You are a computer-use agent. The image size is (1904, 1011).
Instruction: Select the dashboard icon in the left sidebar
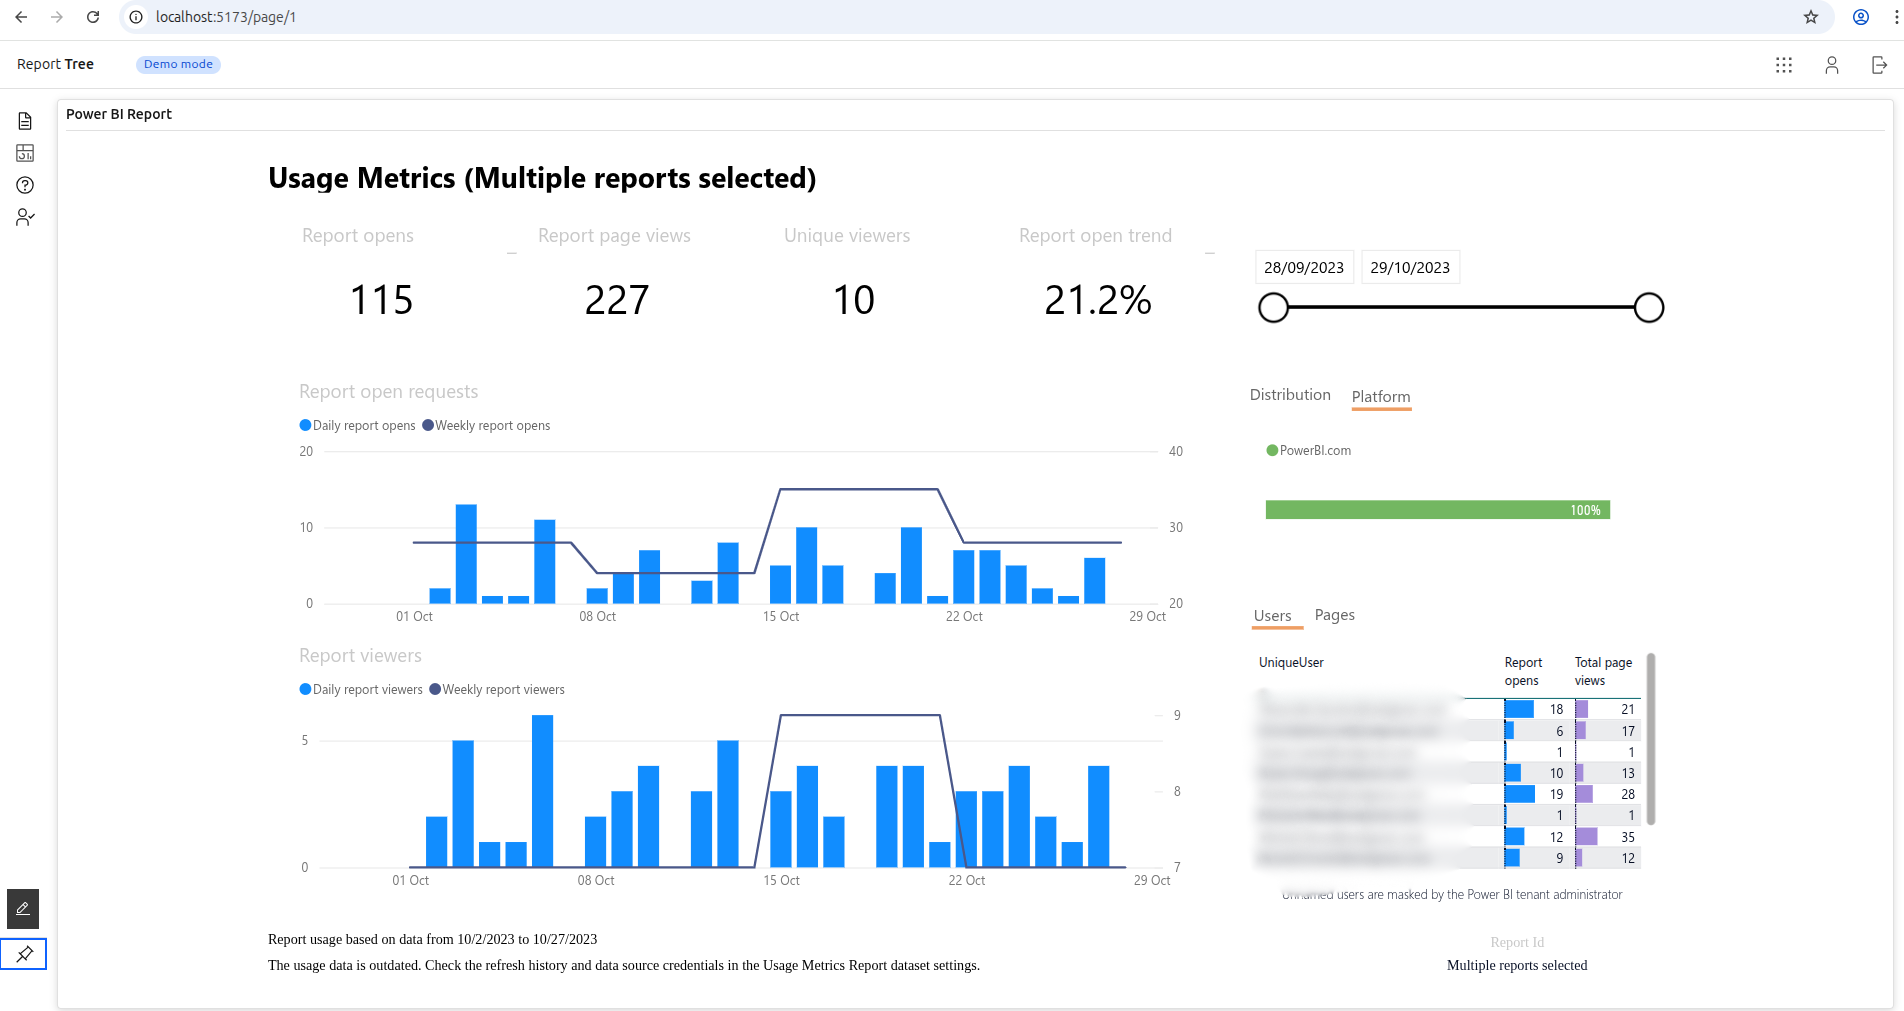[24, 153]
